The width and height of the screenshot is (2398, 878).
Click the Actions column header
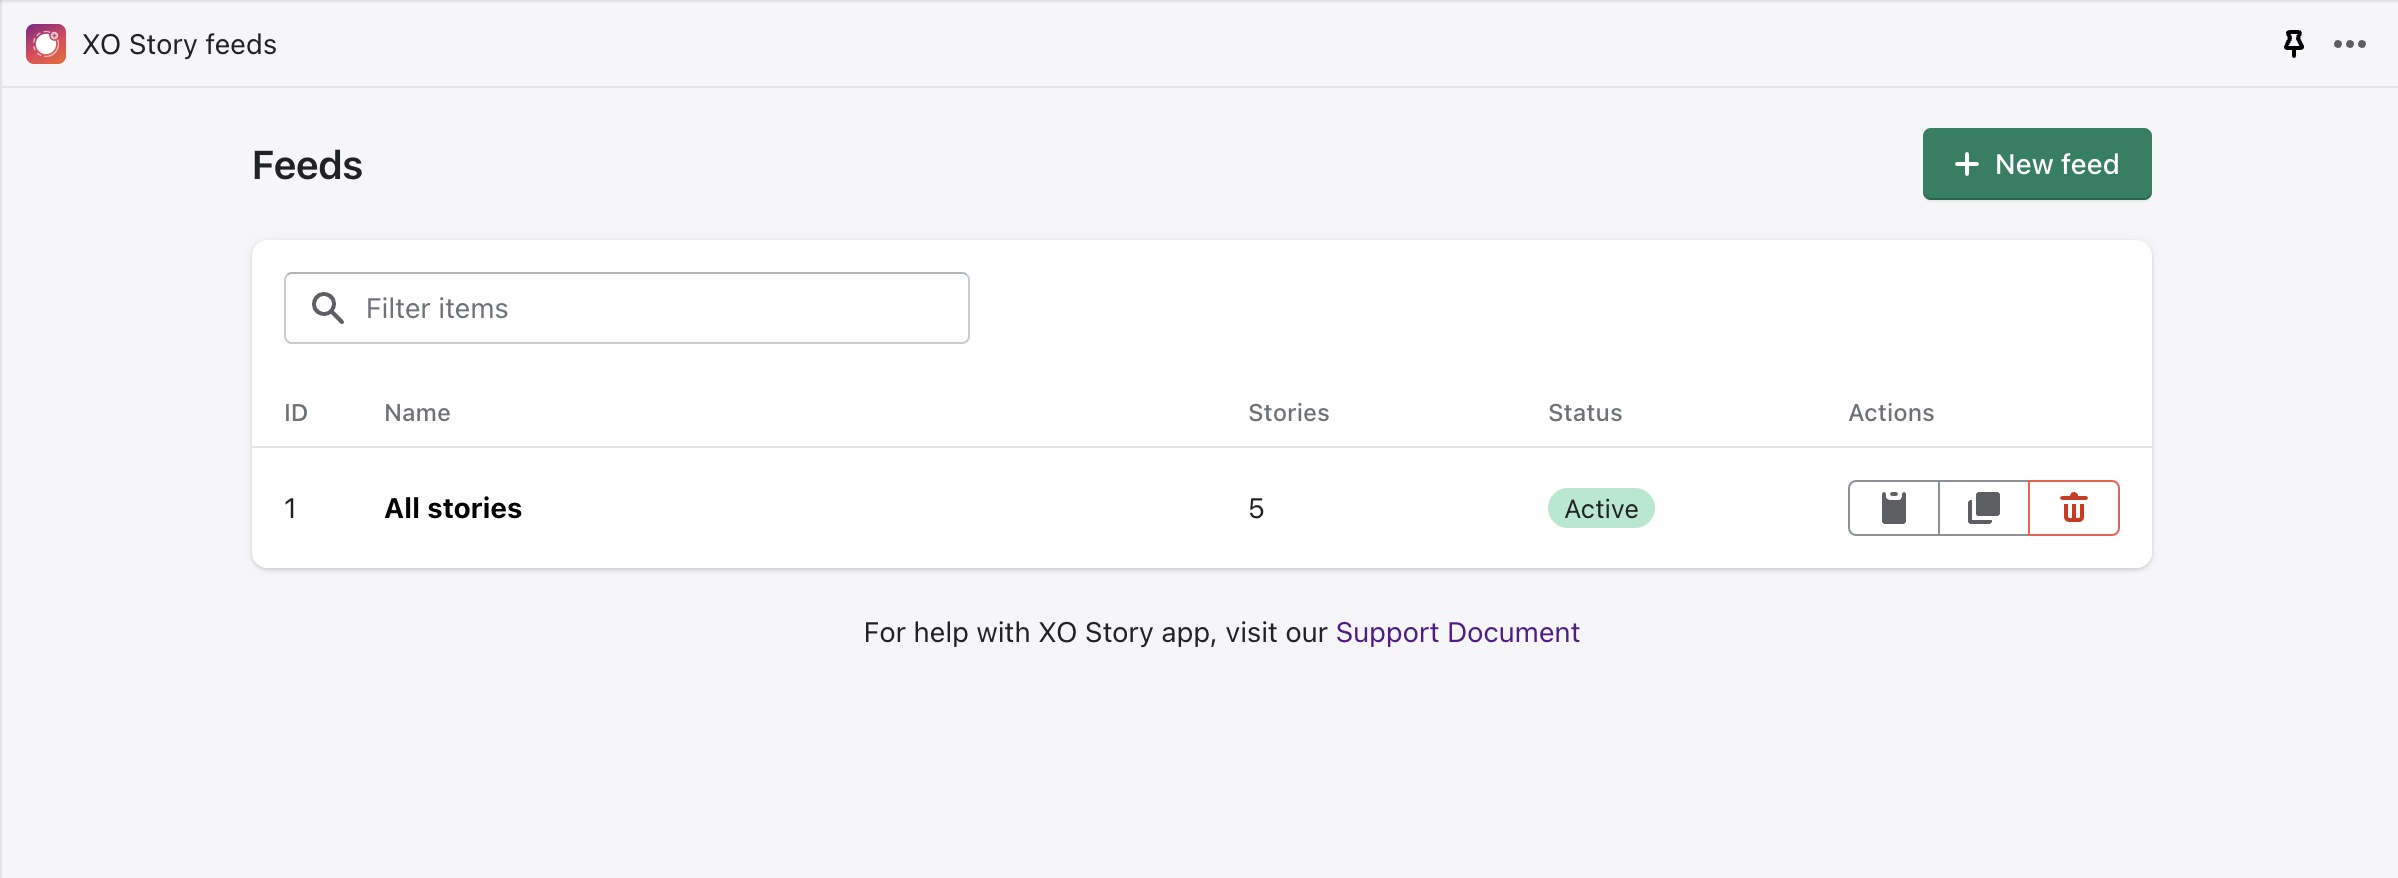(1890, 413)
